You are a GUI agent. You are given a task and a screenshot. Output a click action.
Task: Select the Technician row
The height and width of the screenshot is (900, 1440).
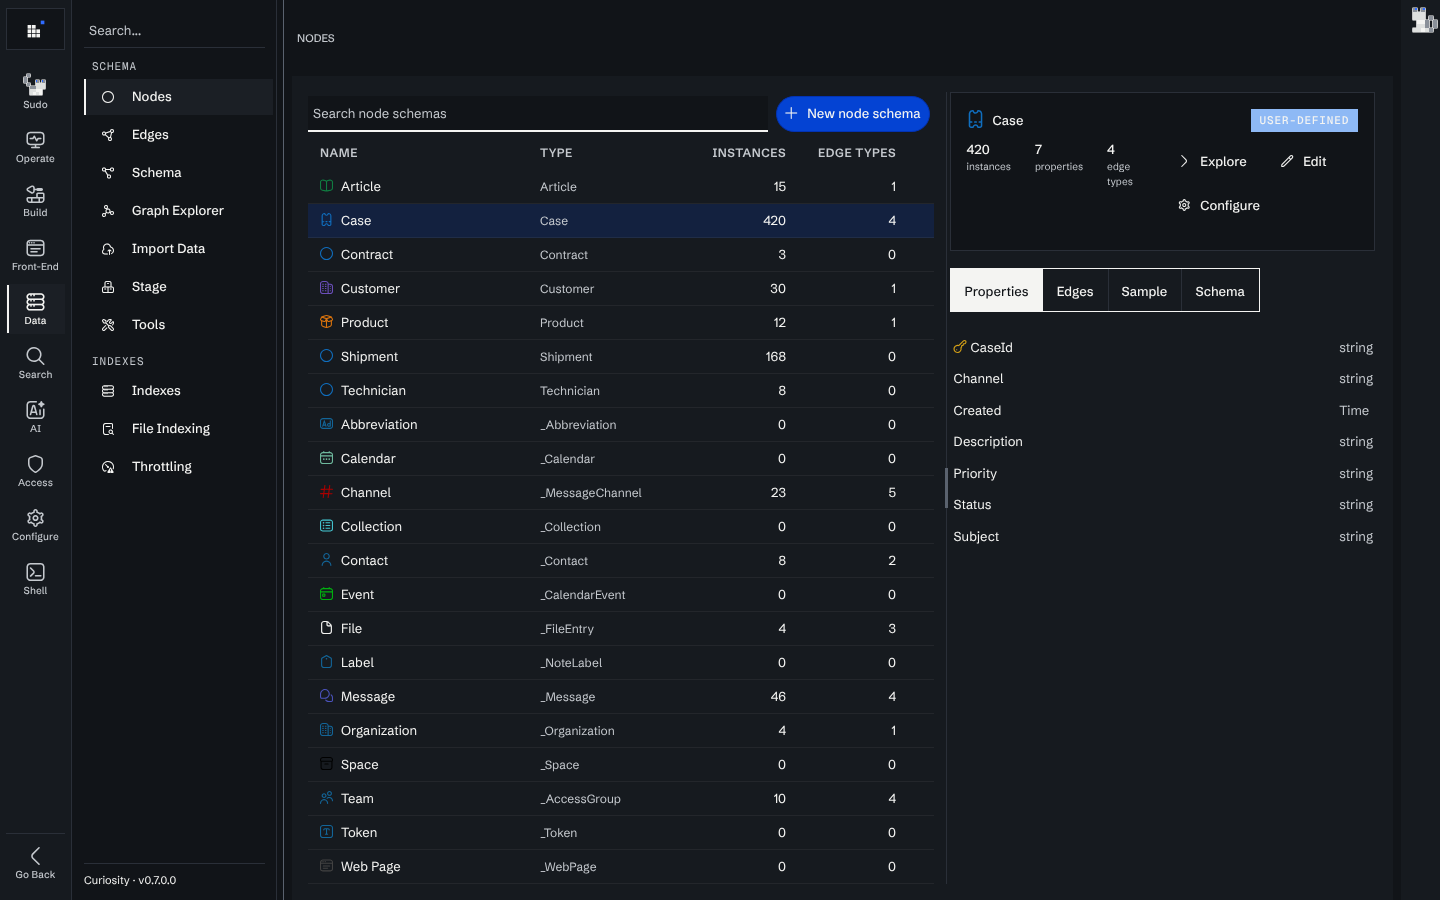(x=621, y=391)
